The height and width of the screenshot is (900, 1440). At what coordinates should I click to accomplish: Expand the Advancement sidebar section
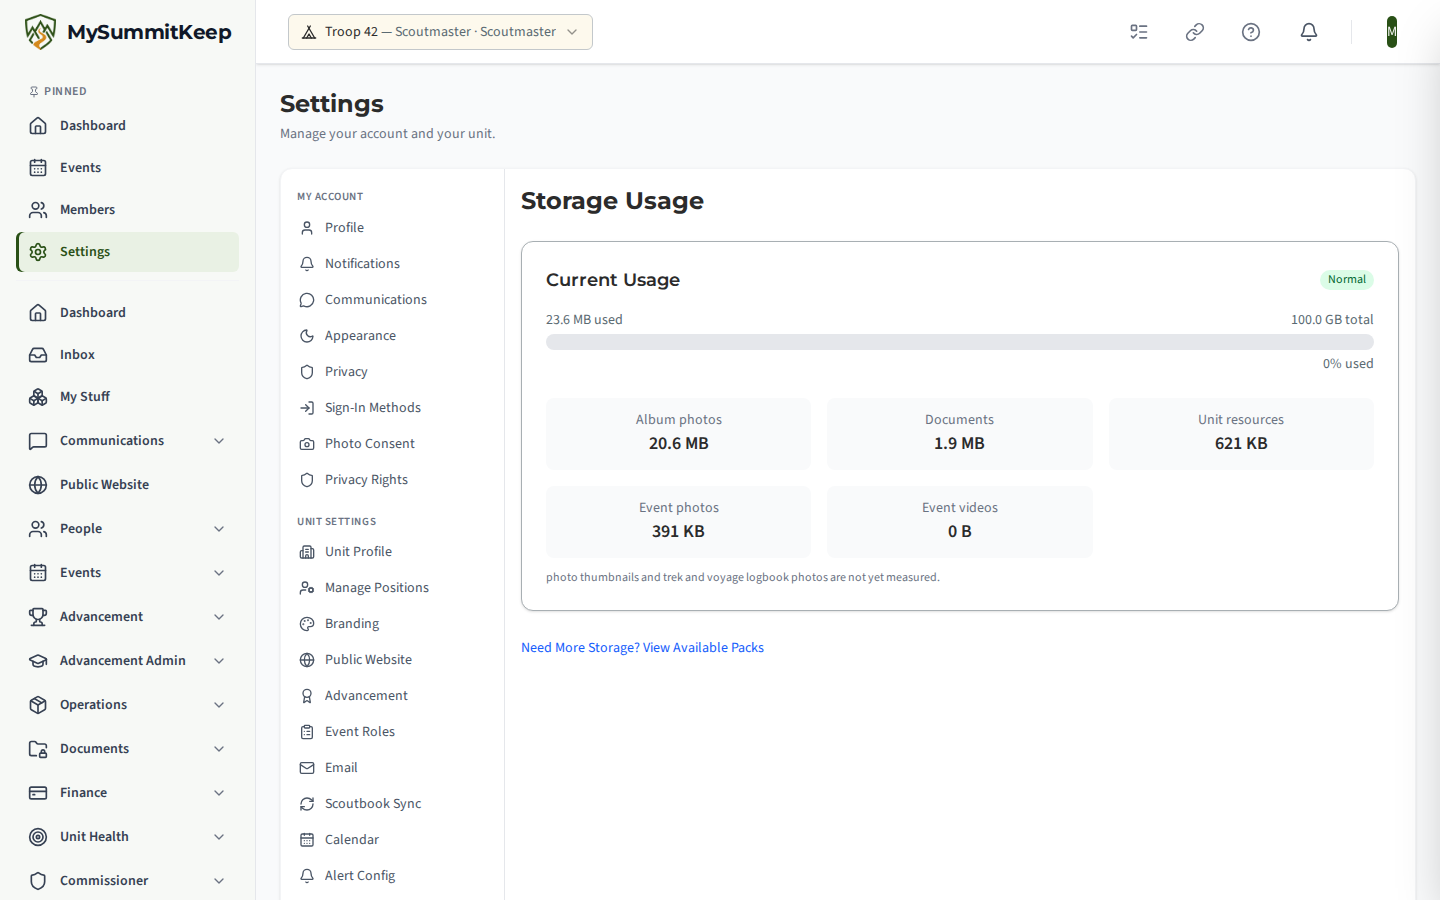point(127,617)
